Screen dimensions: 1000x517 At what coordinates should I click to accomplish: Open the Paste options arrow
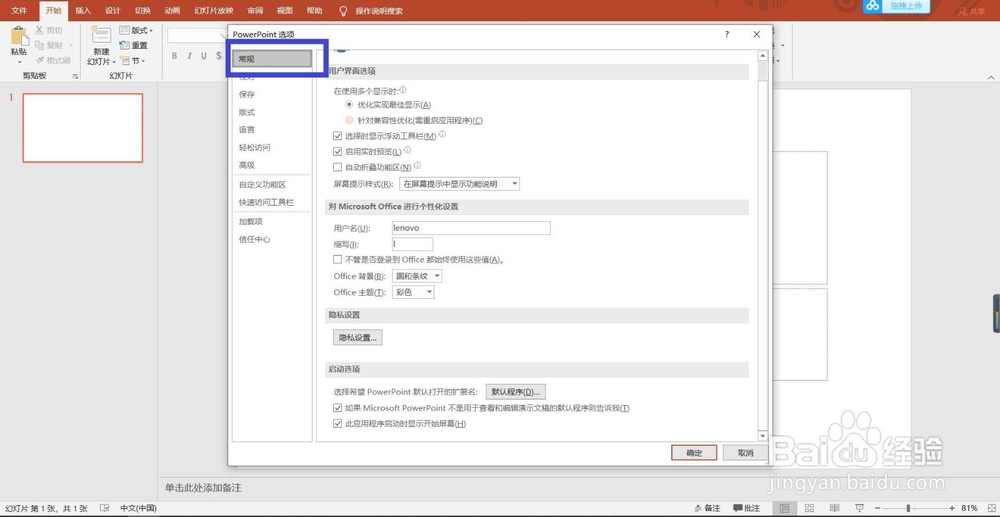click(20, 62)
